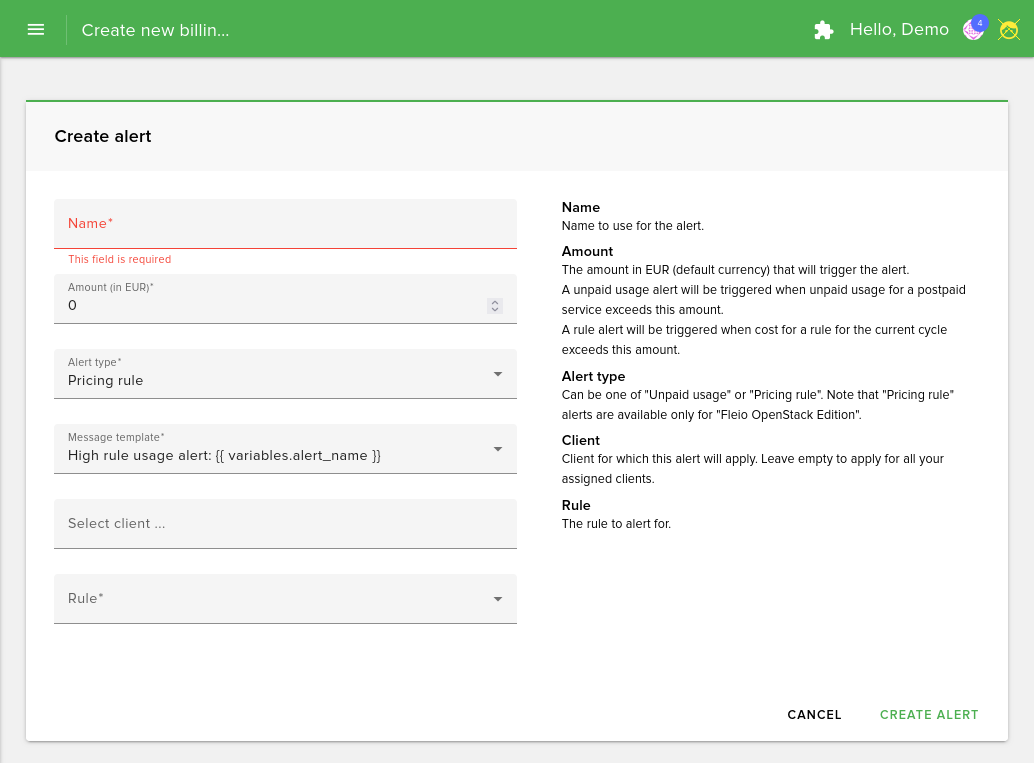The width and height of the screenshot is (1034, 763).
Task: Decrease amount with the stepper down arrow
Action: 495,310
